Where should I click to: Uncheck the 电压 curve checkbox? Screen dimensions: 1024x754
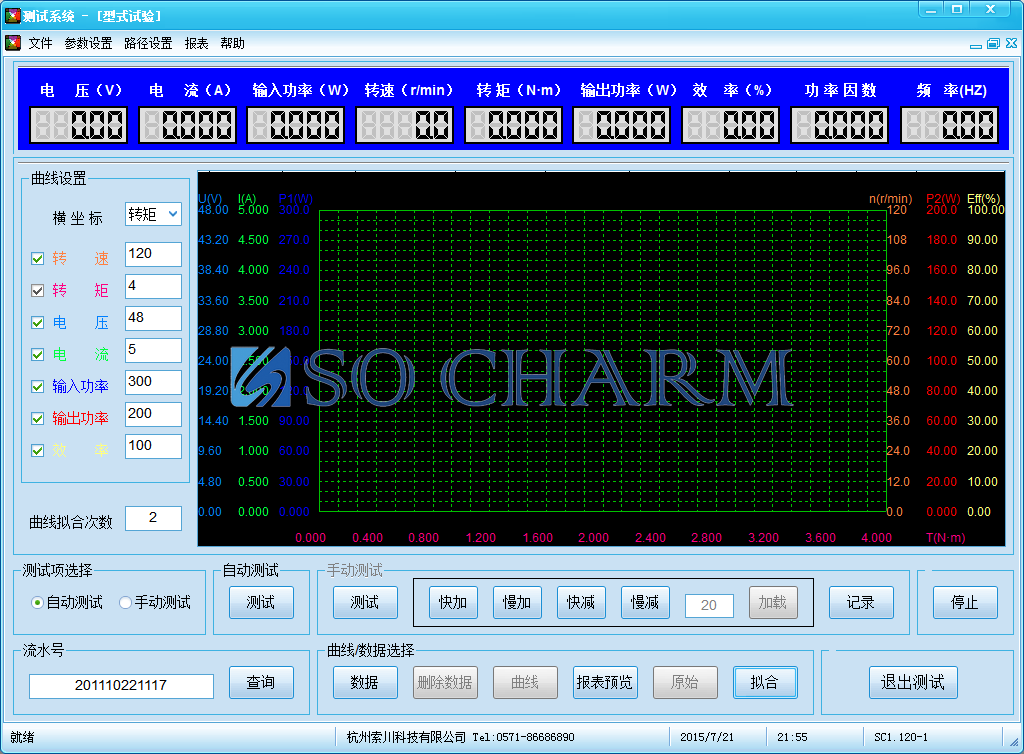click(38, 322)
